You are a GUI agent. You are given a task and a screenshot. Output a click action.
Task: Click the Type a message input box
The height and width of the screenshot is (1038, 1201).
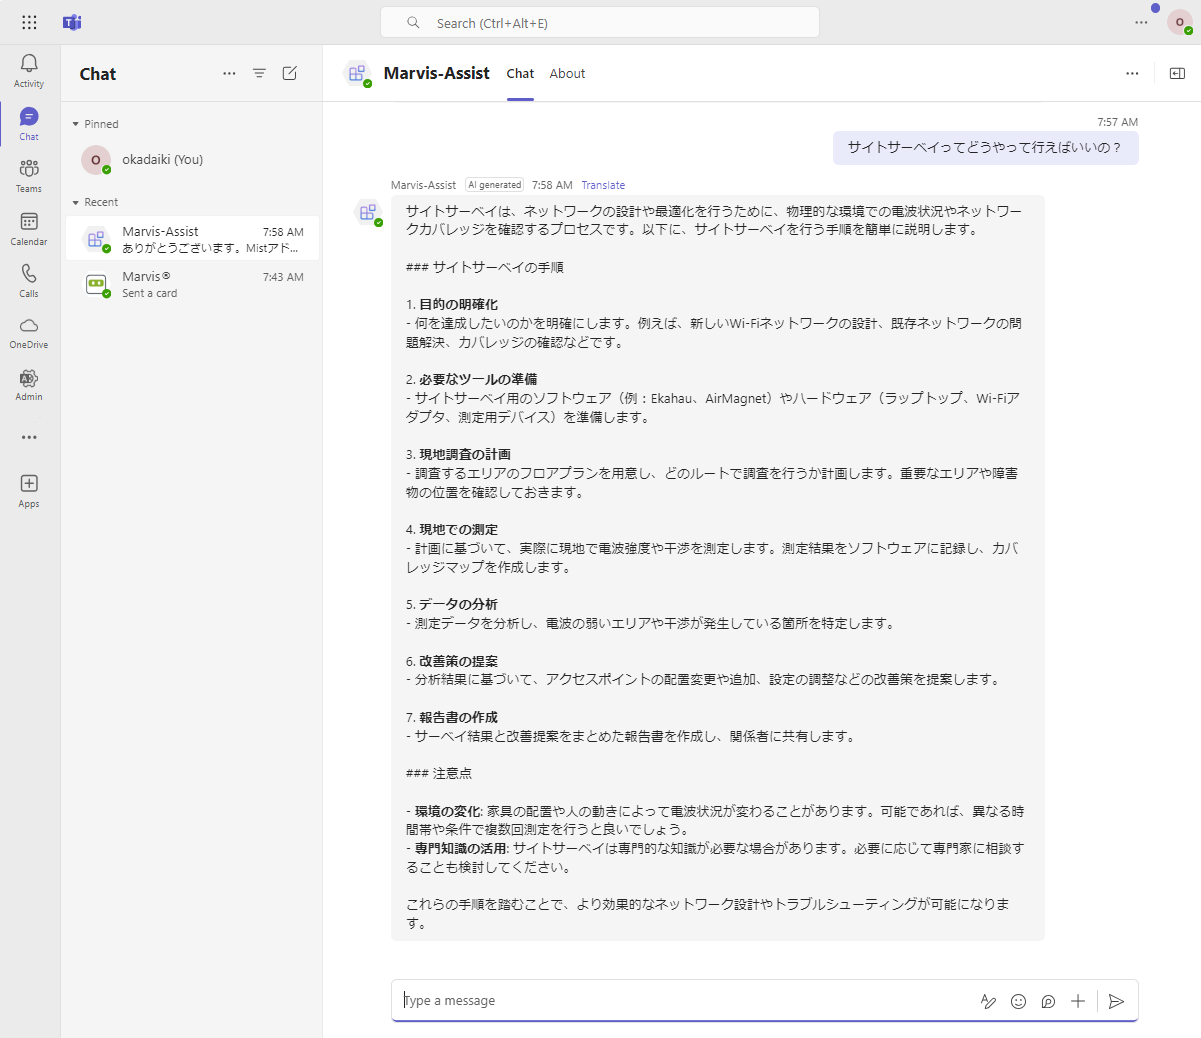point(680,1001)
